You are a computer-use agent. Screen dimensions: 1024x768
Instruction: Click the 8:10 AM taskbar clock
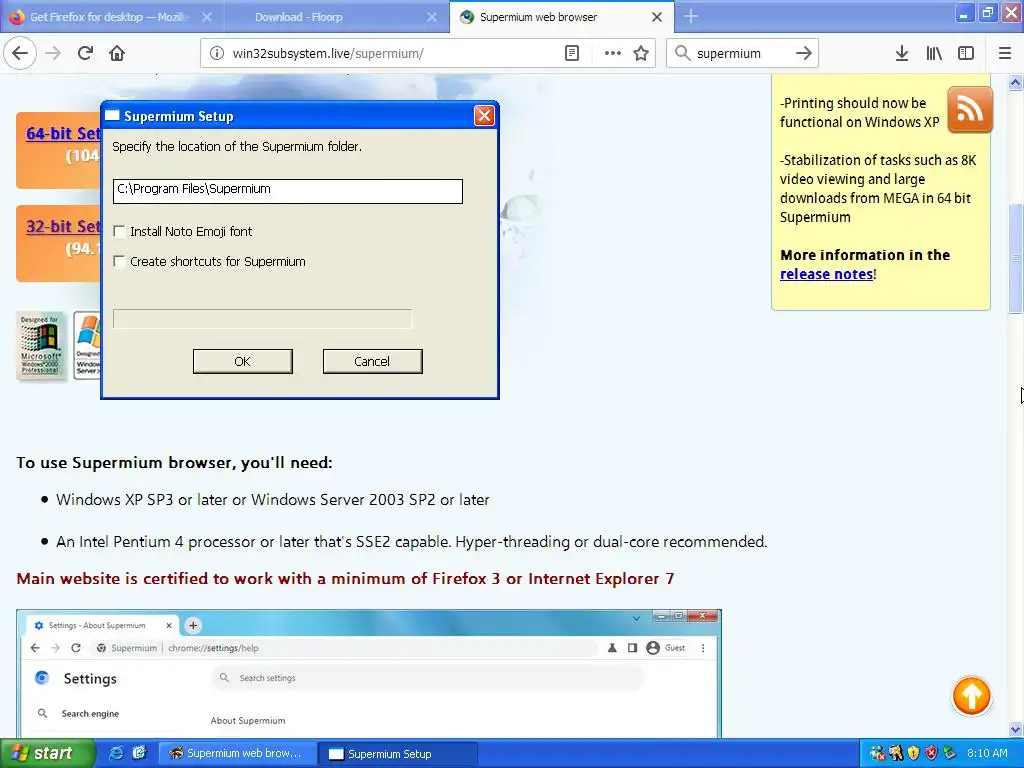pyautogui.click(x=987, y=753)
